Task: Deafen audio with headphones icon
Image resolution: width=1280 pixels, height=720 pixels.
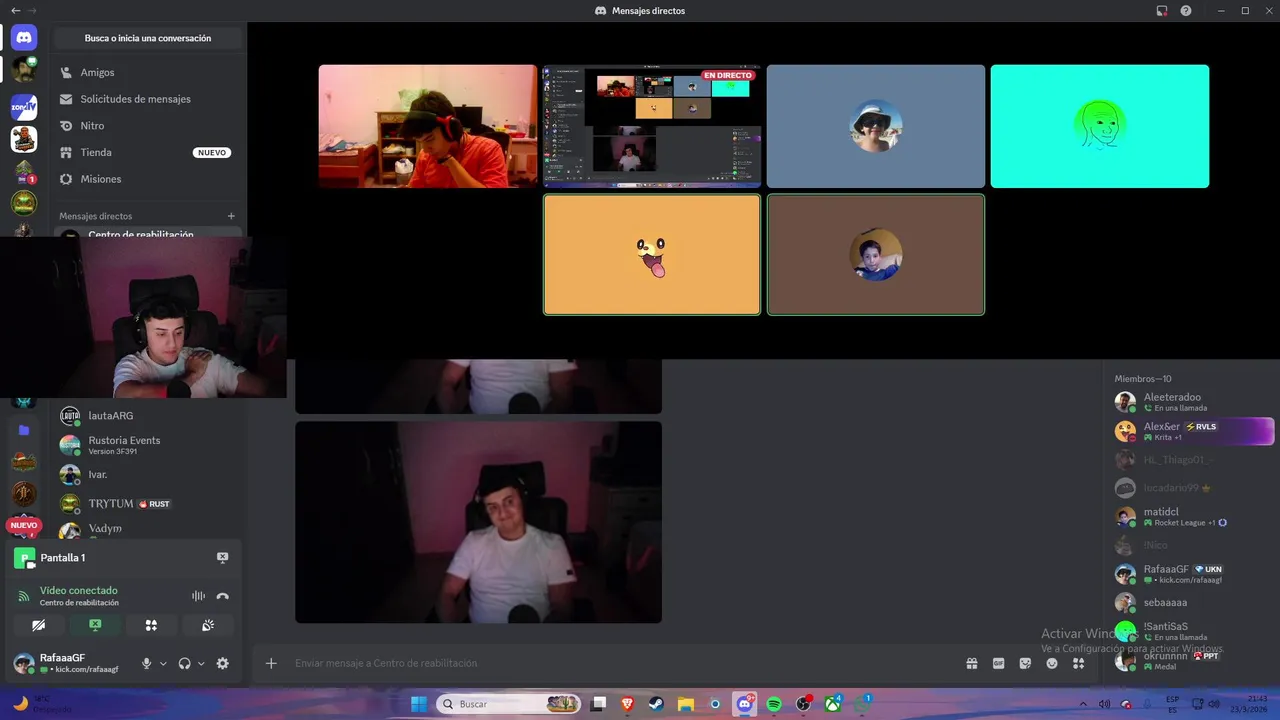Action: [184, 663]
